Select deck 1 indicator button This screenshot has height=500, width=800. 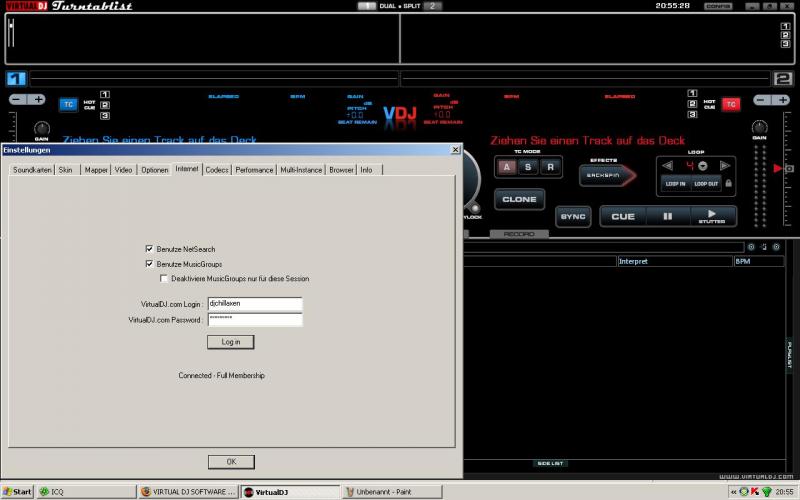16,79
